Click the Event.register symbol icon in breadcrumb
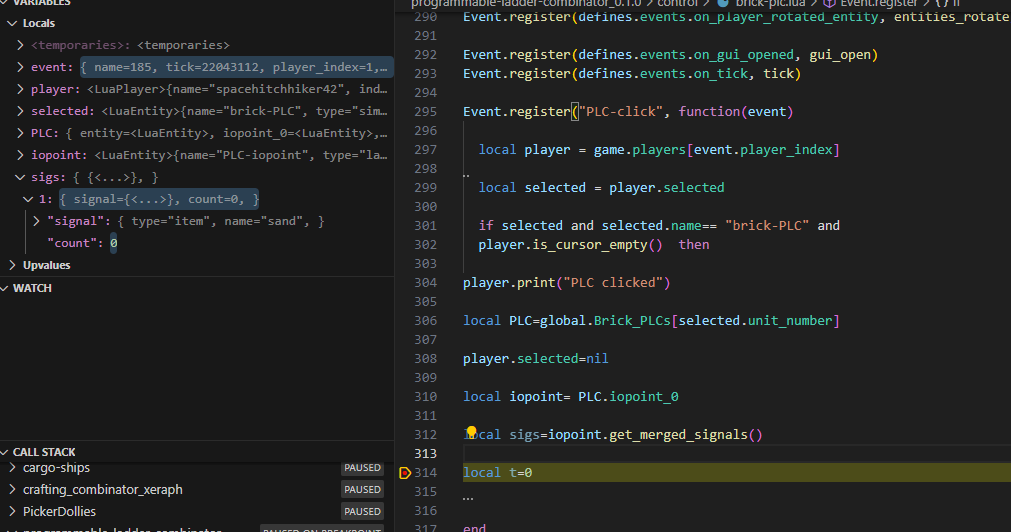Viewport: 1011px width, 532px height. (x=829, y=4)
